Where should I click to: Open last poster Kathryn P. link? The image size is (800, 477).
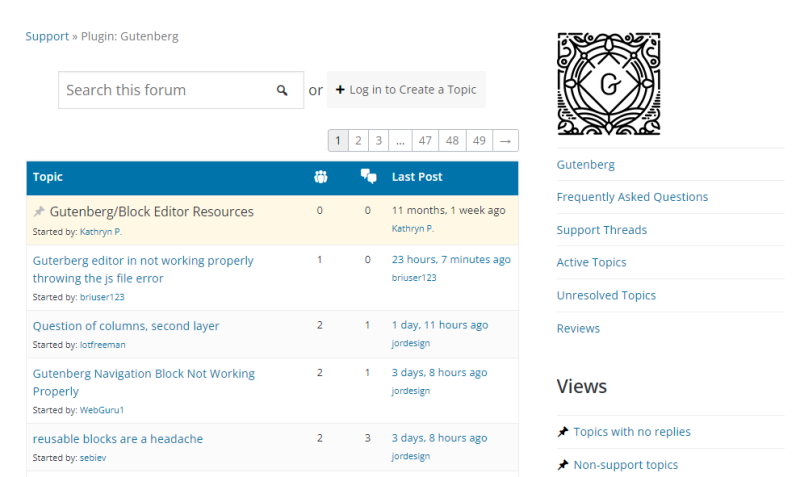pyautogui.click(x=413, y=229)
